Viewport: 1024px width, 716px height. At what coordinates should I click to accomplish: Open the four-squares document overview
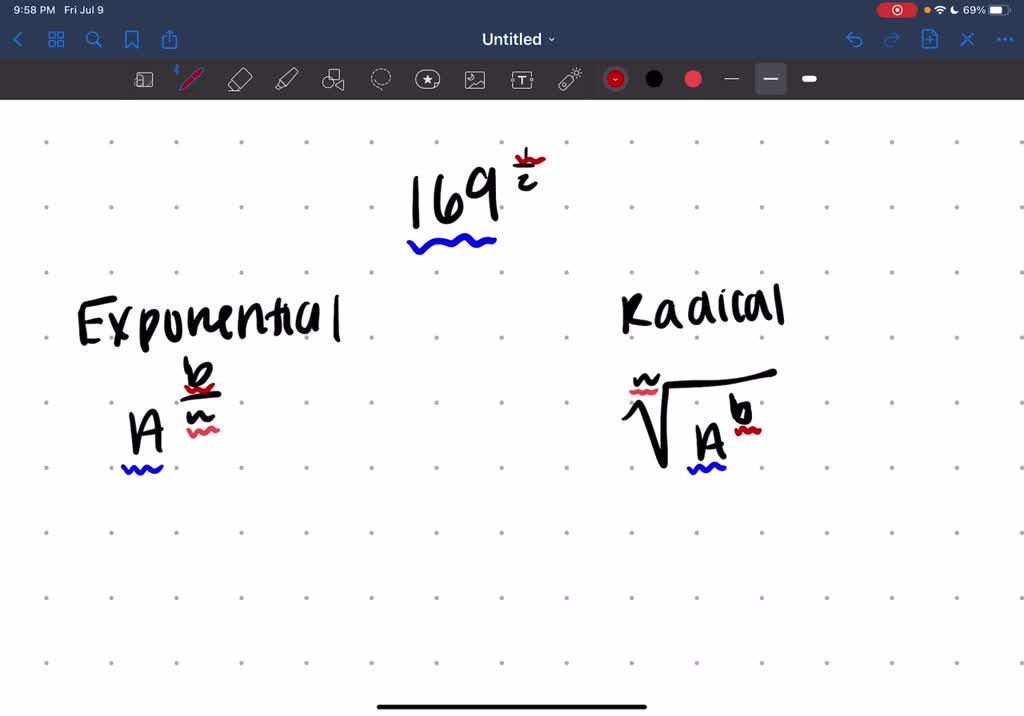point(56,40)
